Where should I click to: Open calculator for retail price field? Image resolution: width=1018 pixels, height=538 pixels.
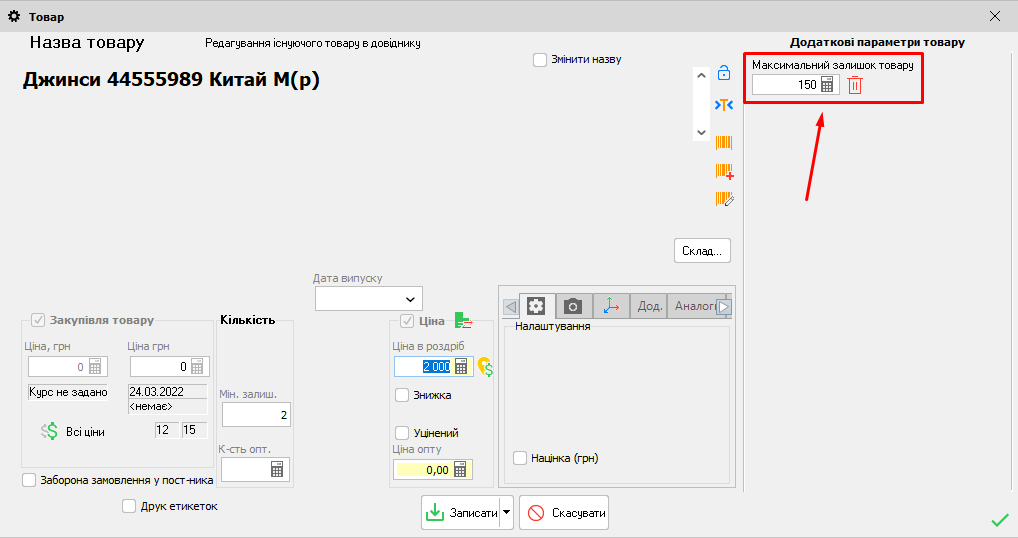point(461,367)
